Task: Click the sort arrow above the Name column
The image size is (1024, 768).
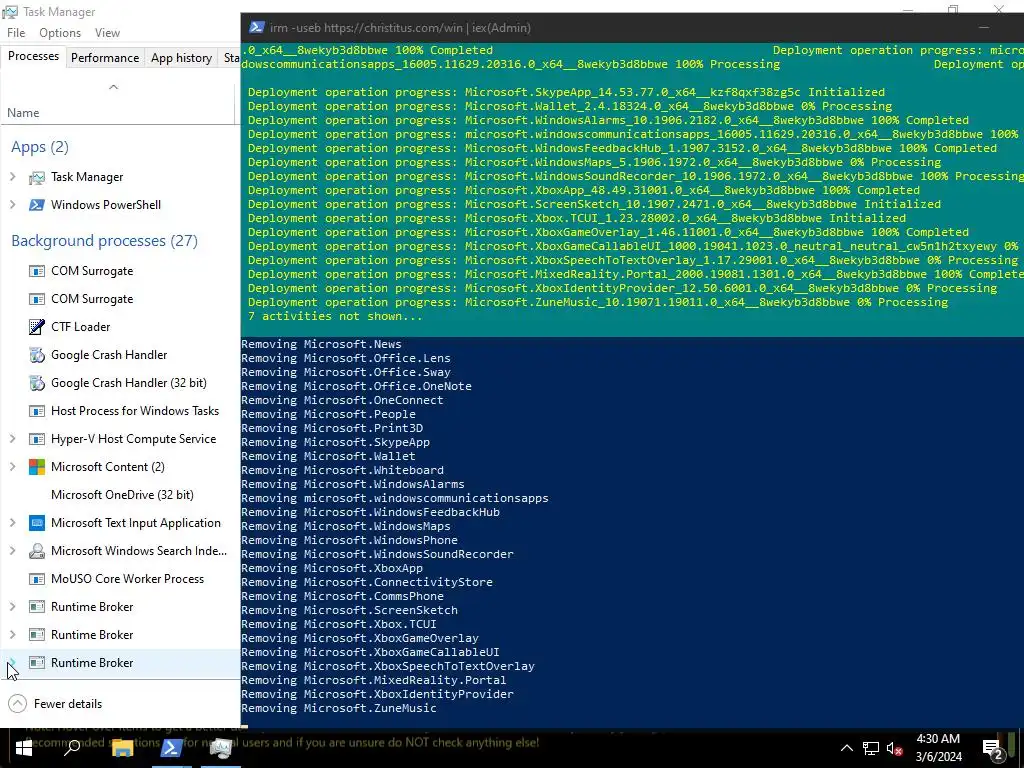Action: pyautogui.click(x=113, y=87)
